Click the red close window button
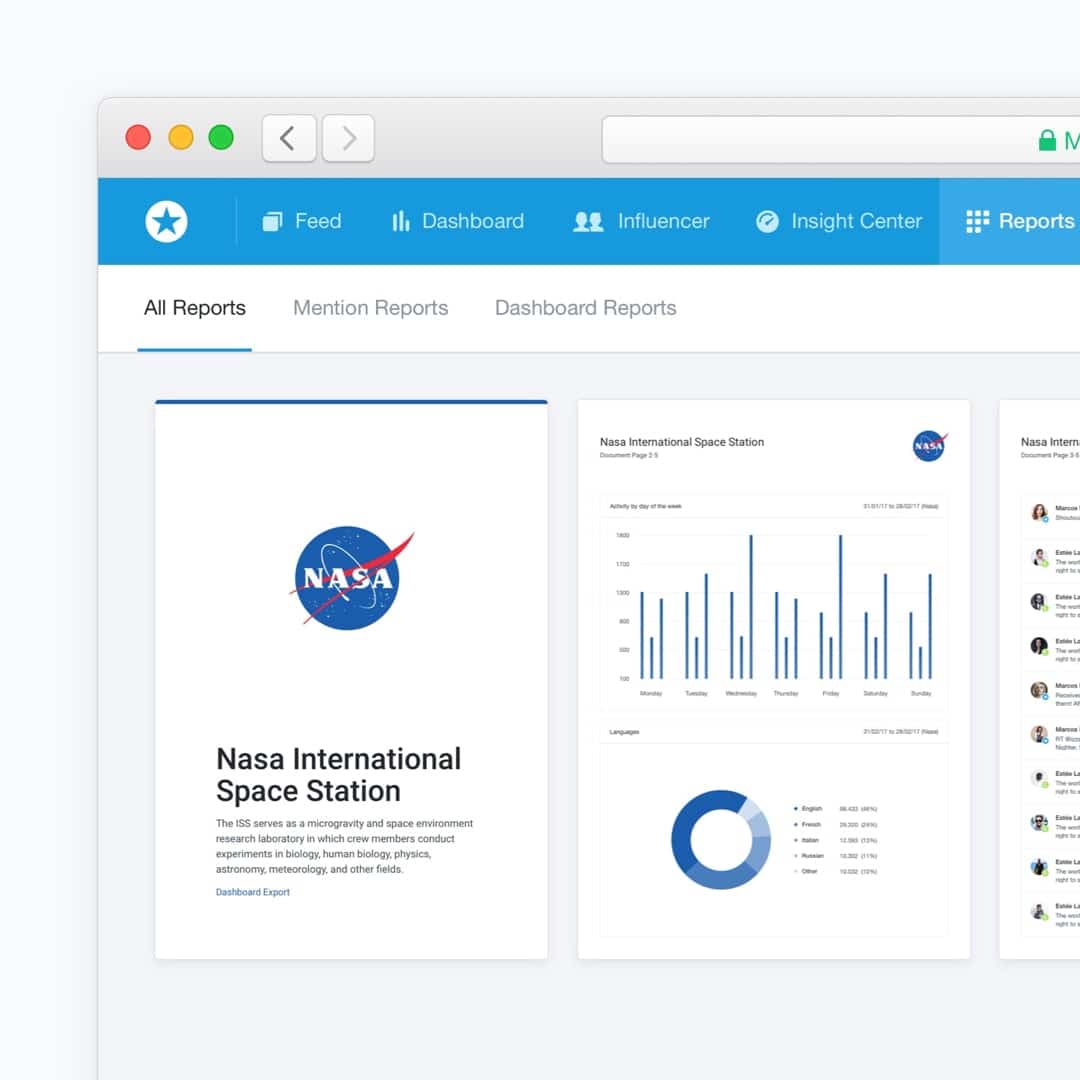Image resolution: width=1080 pixels, height=1080 pixels. tap(138, 137)
